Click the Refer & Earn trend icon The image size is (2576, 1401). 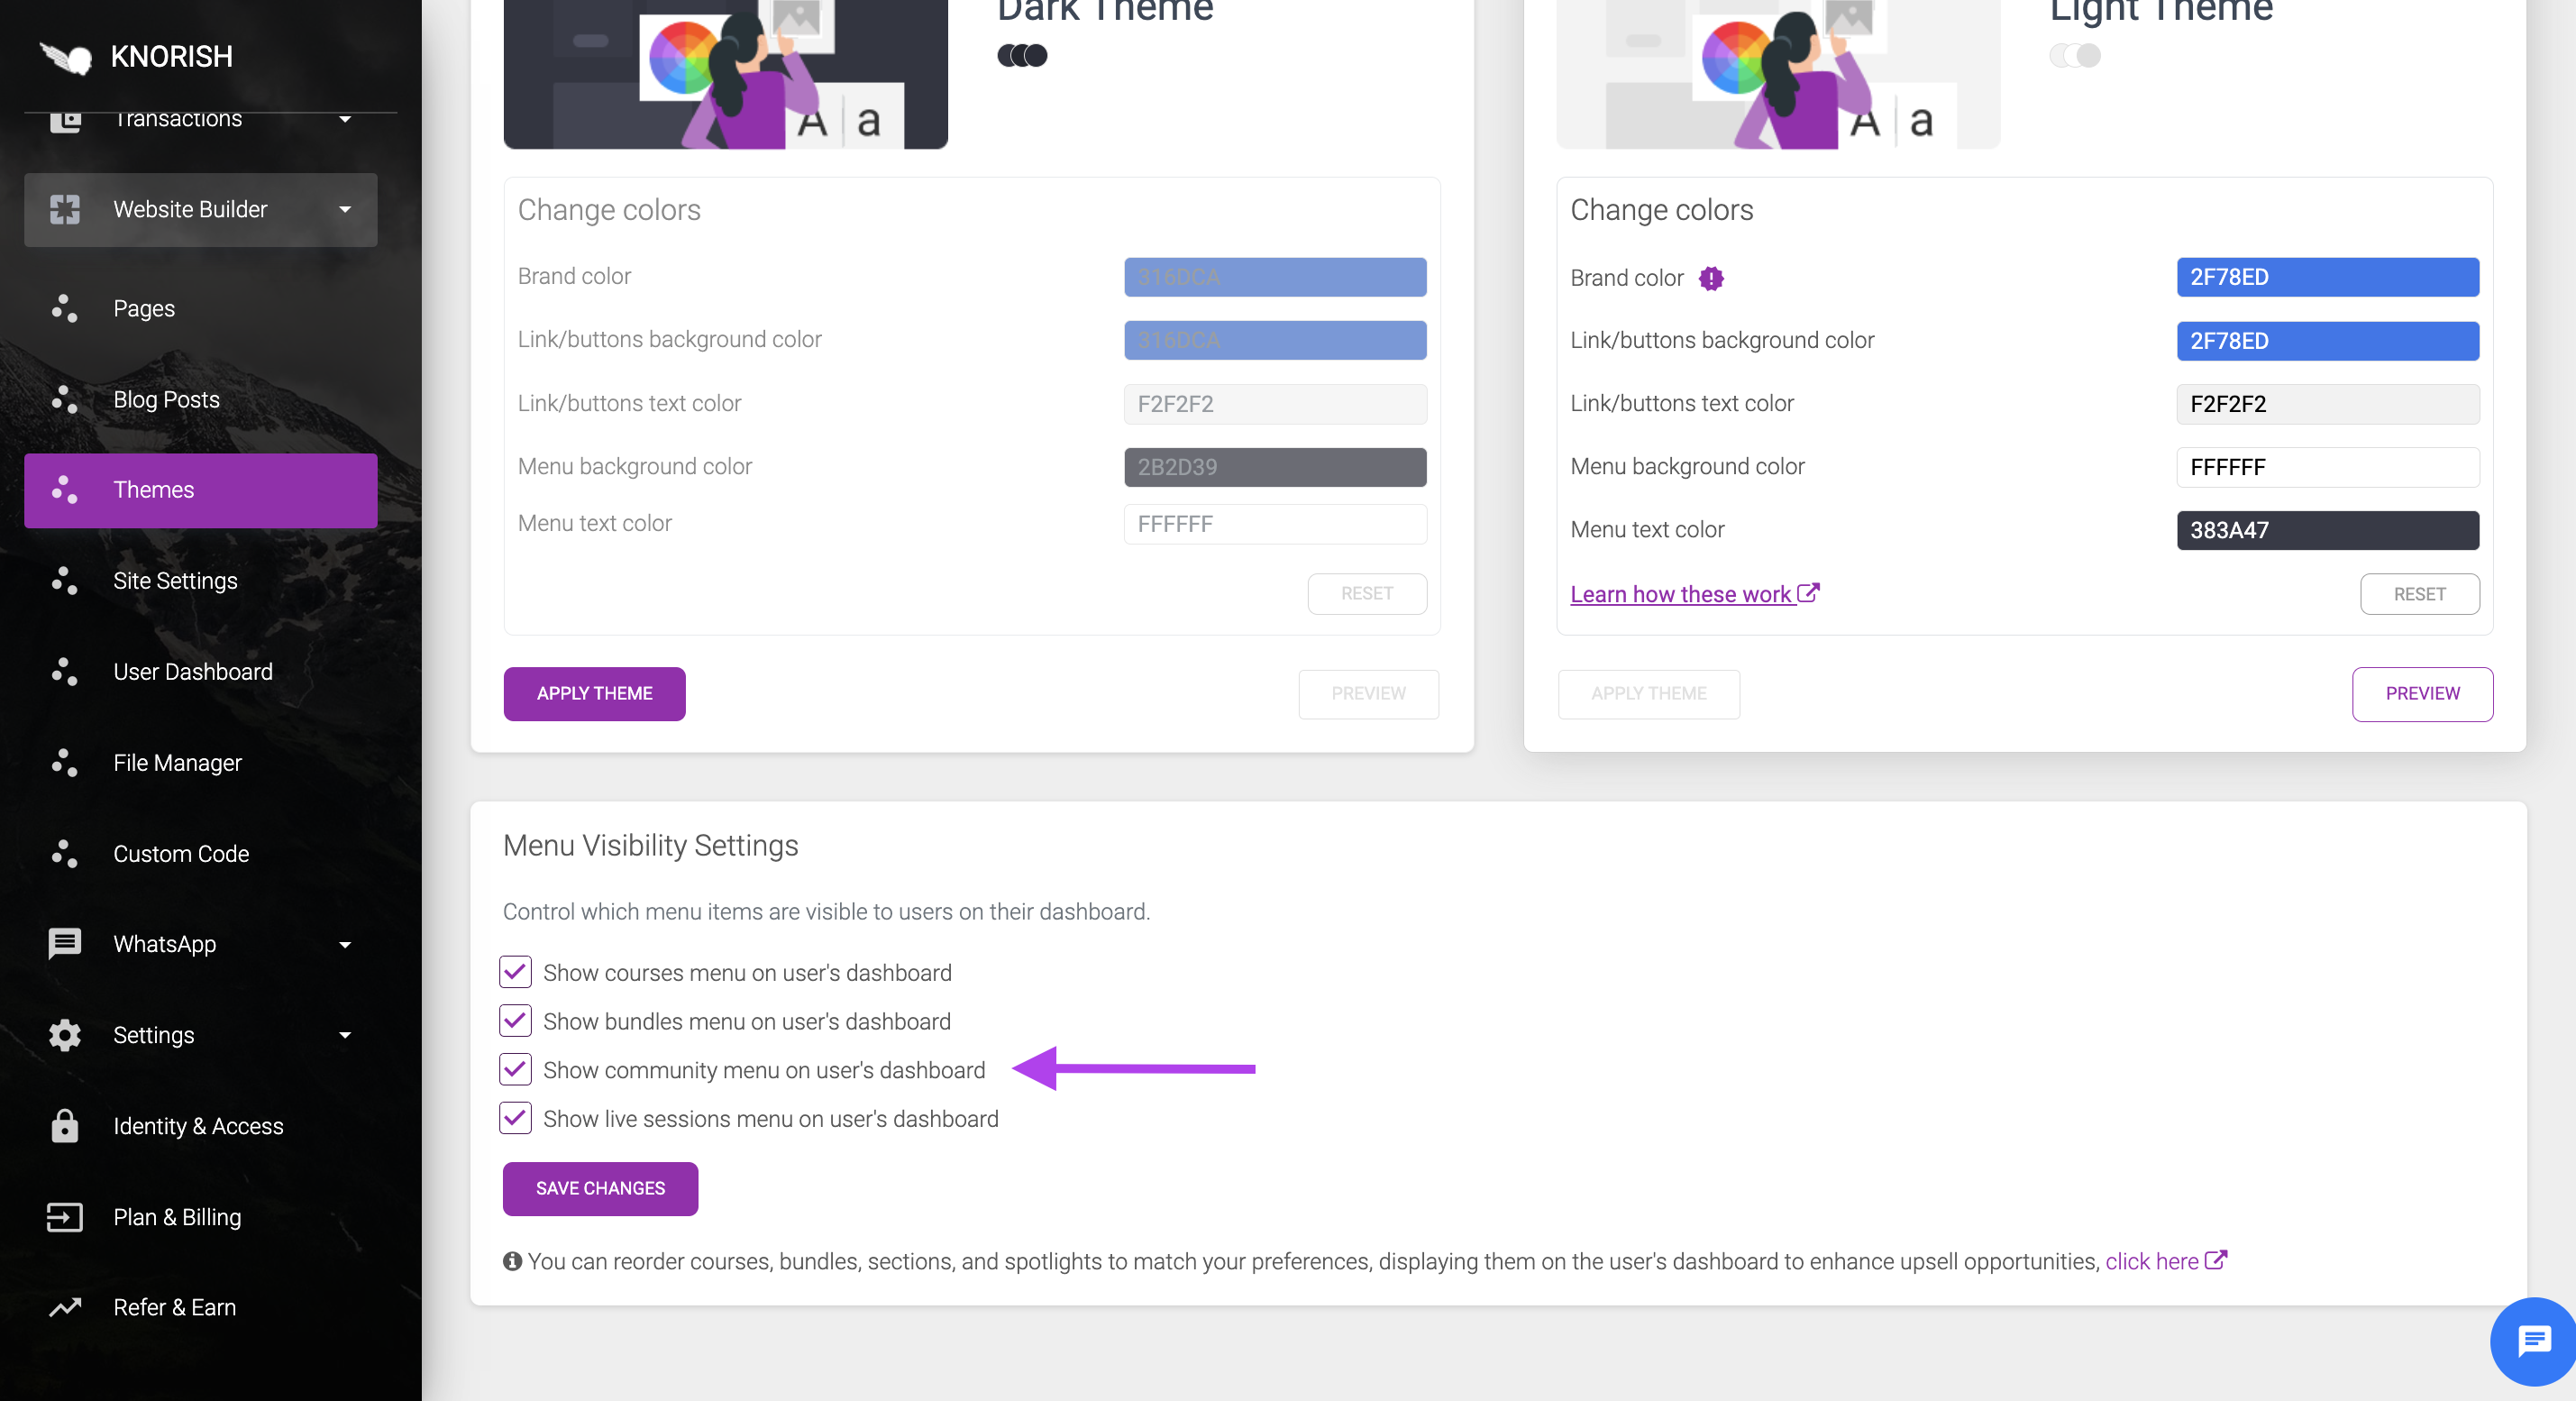(x=65, y=1307)
